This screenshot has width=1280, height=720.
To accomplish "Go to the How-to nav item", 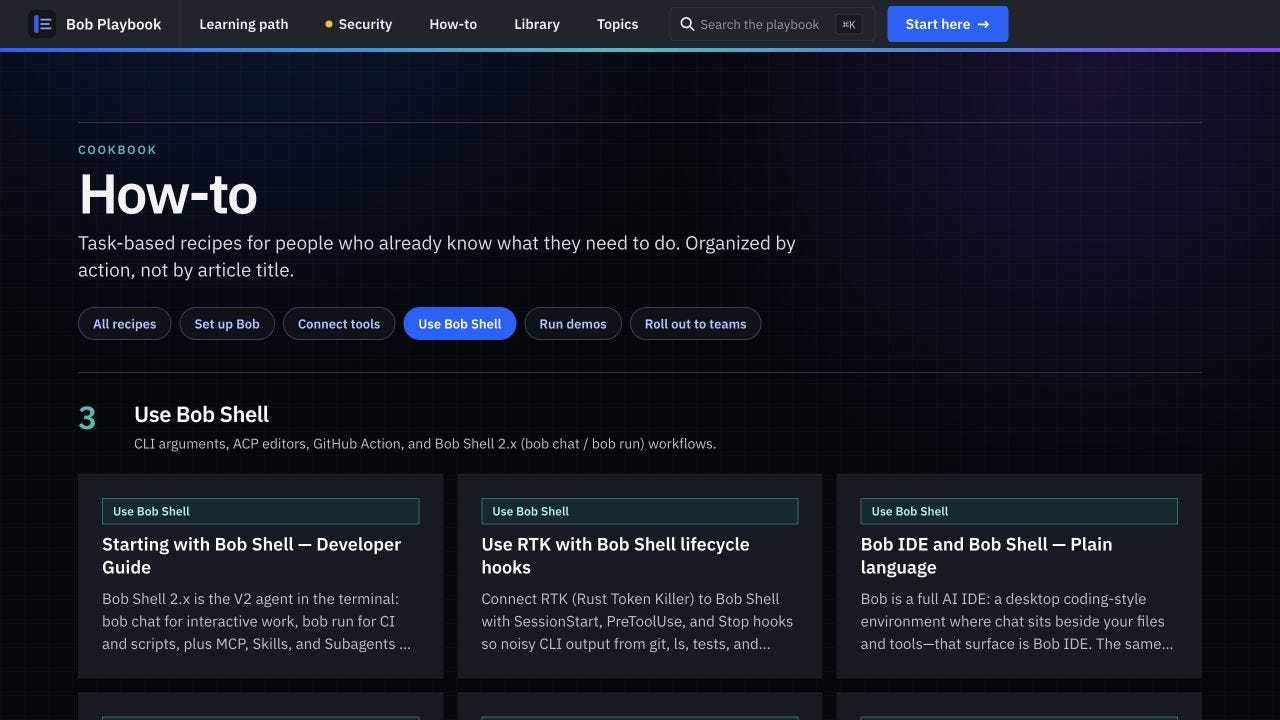I will pos(453,24).
